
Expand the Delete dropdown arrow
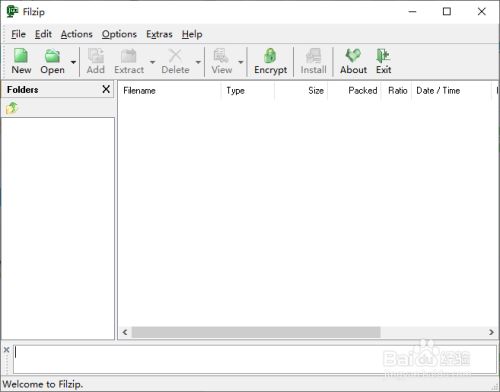(x=198, y=62)
